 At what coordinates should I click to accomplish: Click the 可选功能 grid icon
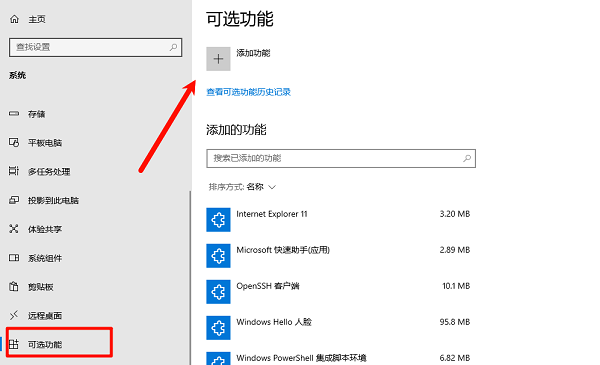click(x=14, y=344)
